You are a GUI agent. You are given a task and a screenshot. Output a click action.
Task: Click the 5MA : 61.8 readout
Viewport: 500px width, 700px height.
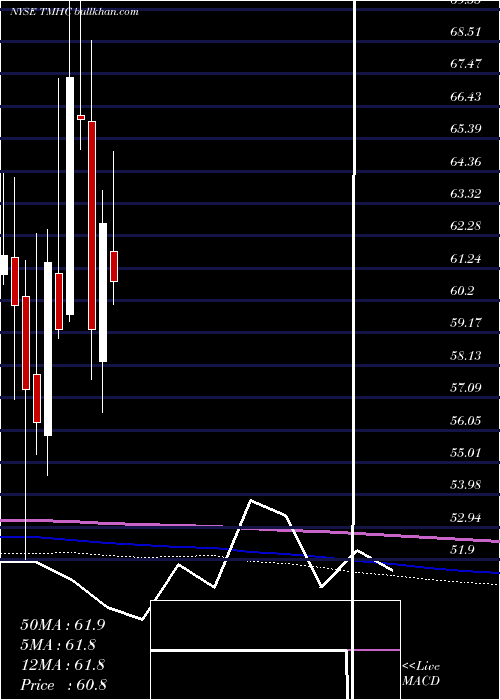click(58, 645)
